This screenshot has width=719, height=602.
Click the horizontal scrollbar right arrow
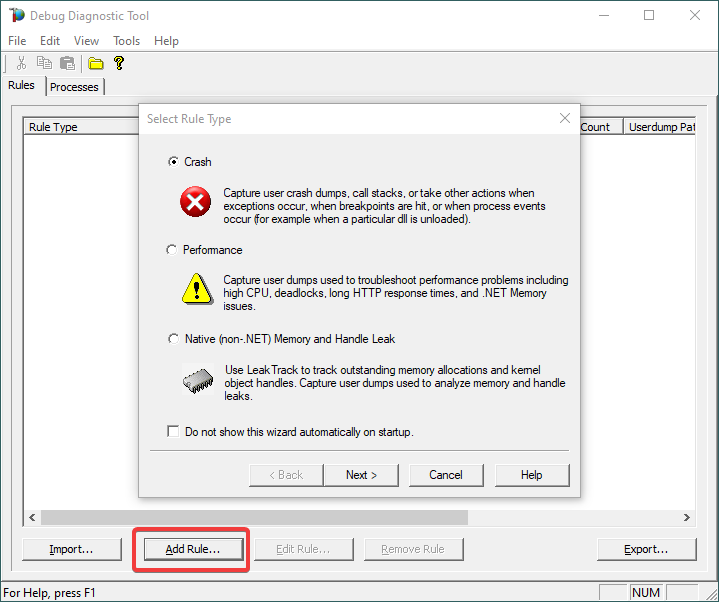click(x=686, y=518)
